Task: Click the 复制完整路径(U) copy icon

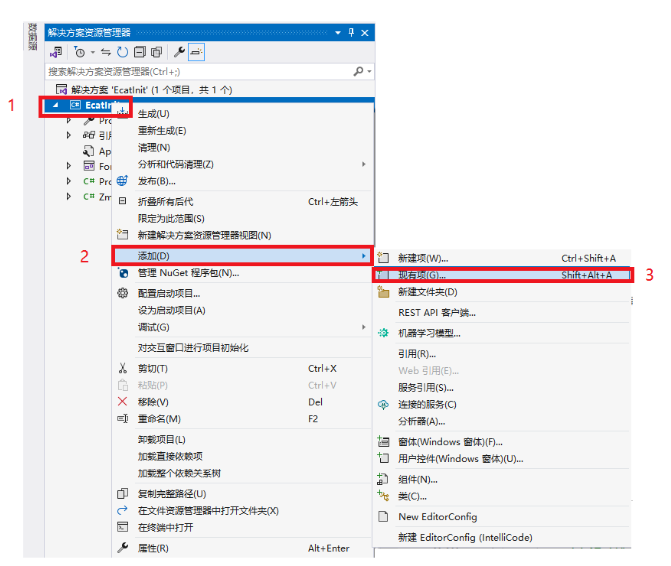Action: 122,494
